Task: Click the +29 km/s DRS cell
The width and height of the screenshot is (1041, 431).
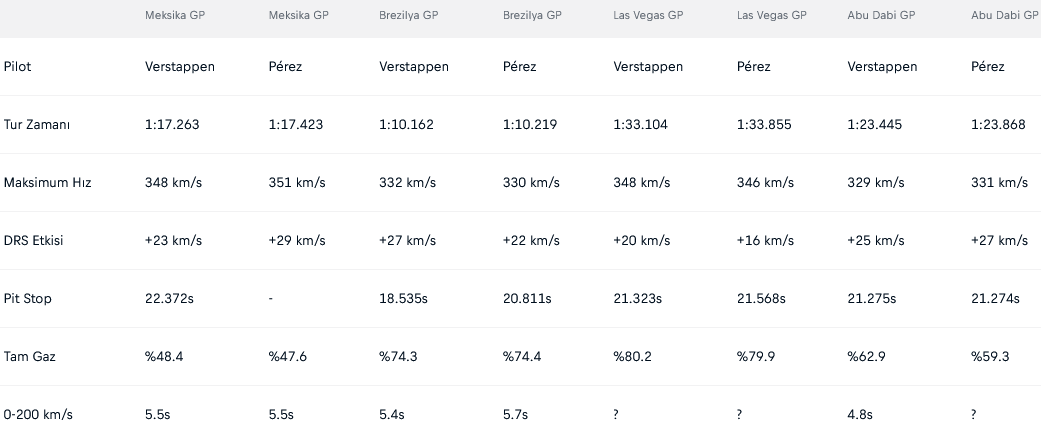Action: 299,241
